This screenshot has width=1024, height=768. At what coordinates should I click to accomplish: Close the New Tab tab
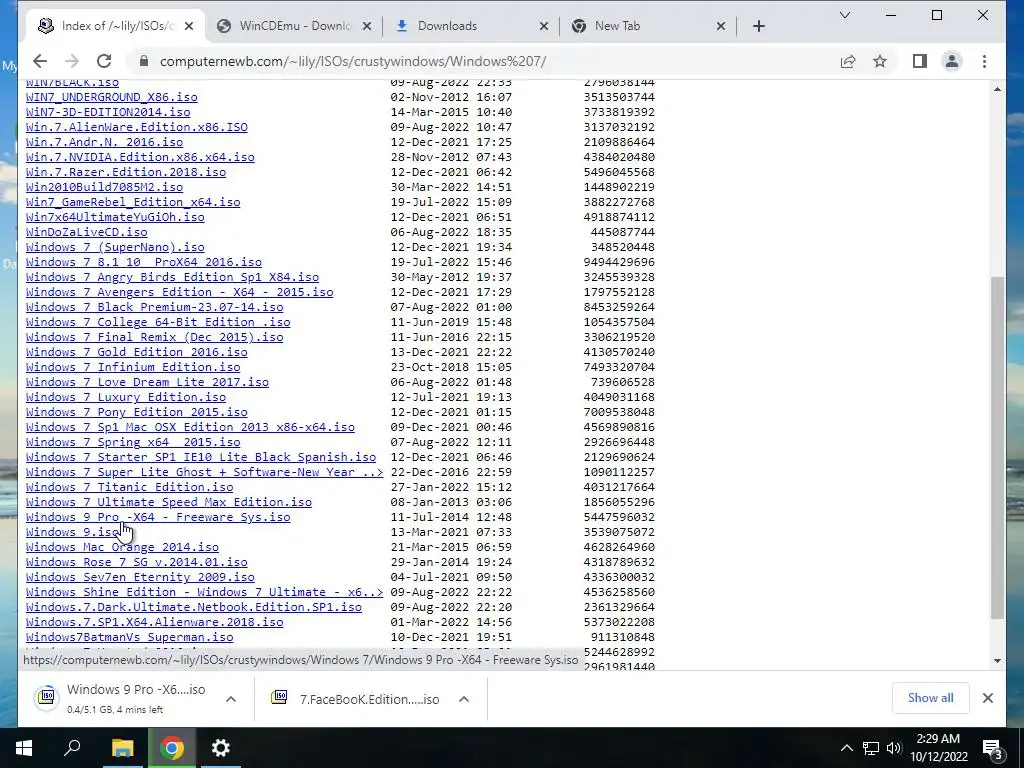tap(720, 26)
